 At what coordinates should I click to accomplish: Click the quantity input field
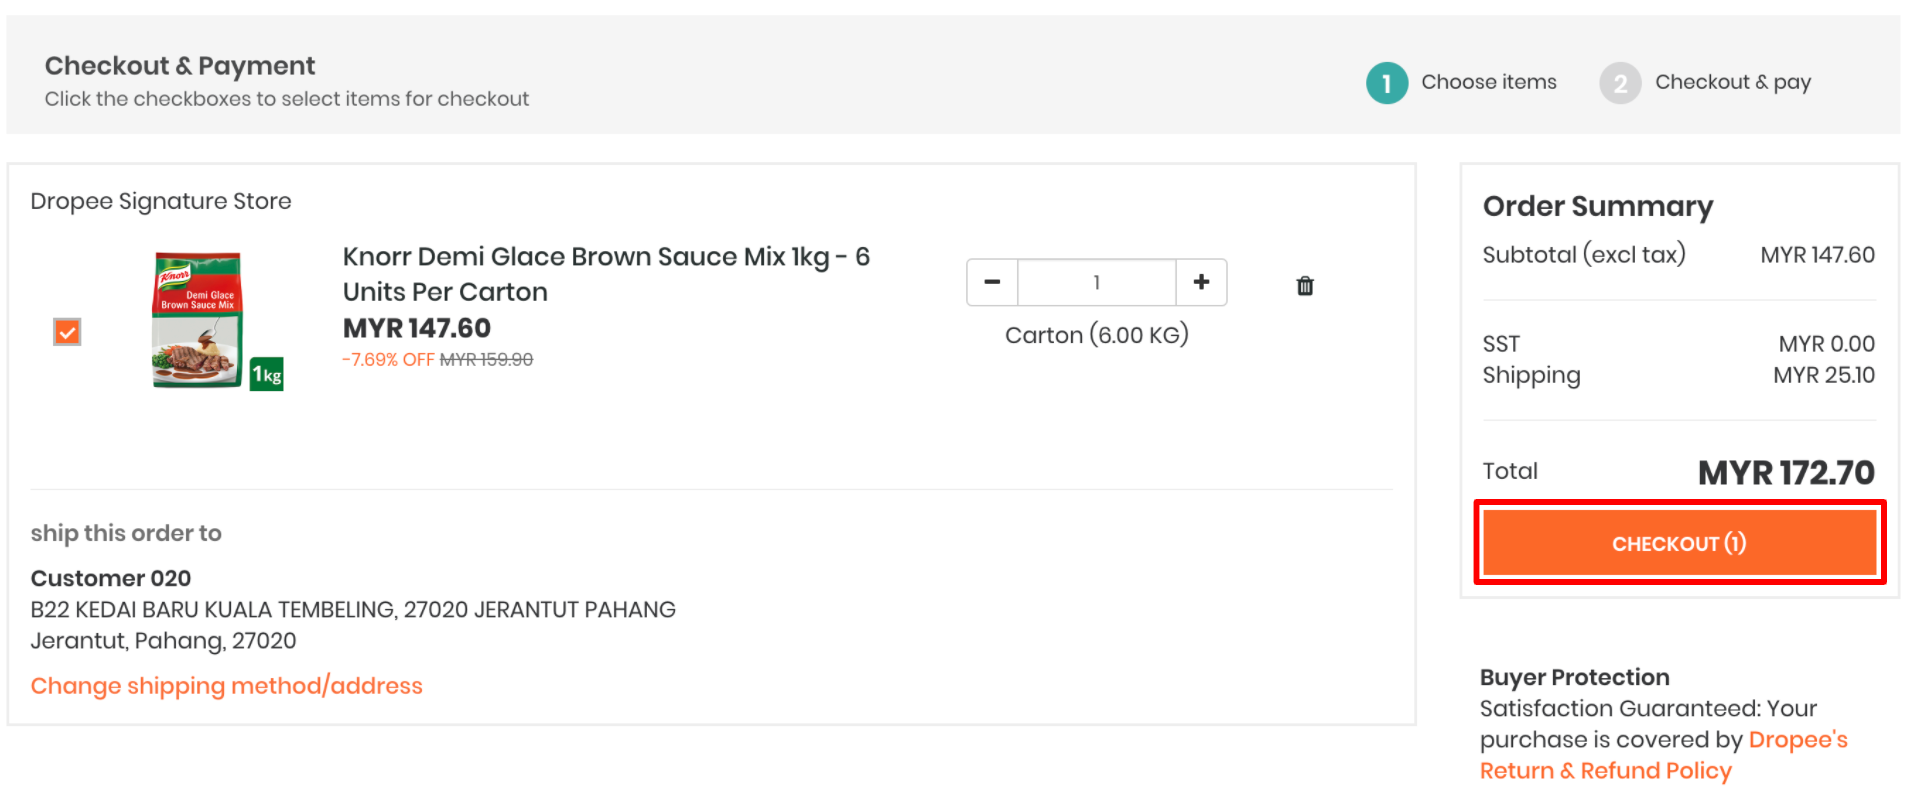tap(1096, 282)
